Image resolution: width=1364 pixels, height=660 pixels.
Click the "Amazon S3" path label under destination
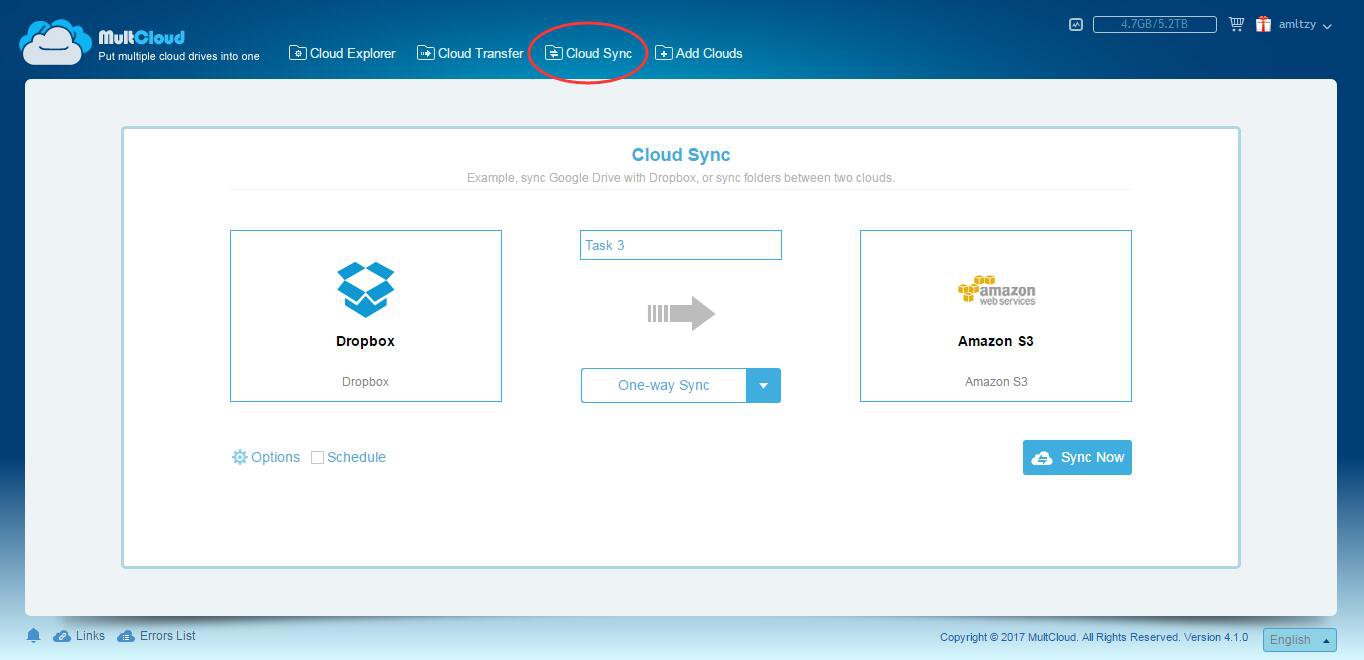[x=996, y=382]
